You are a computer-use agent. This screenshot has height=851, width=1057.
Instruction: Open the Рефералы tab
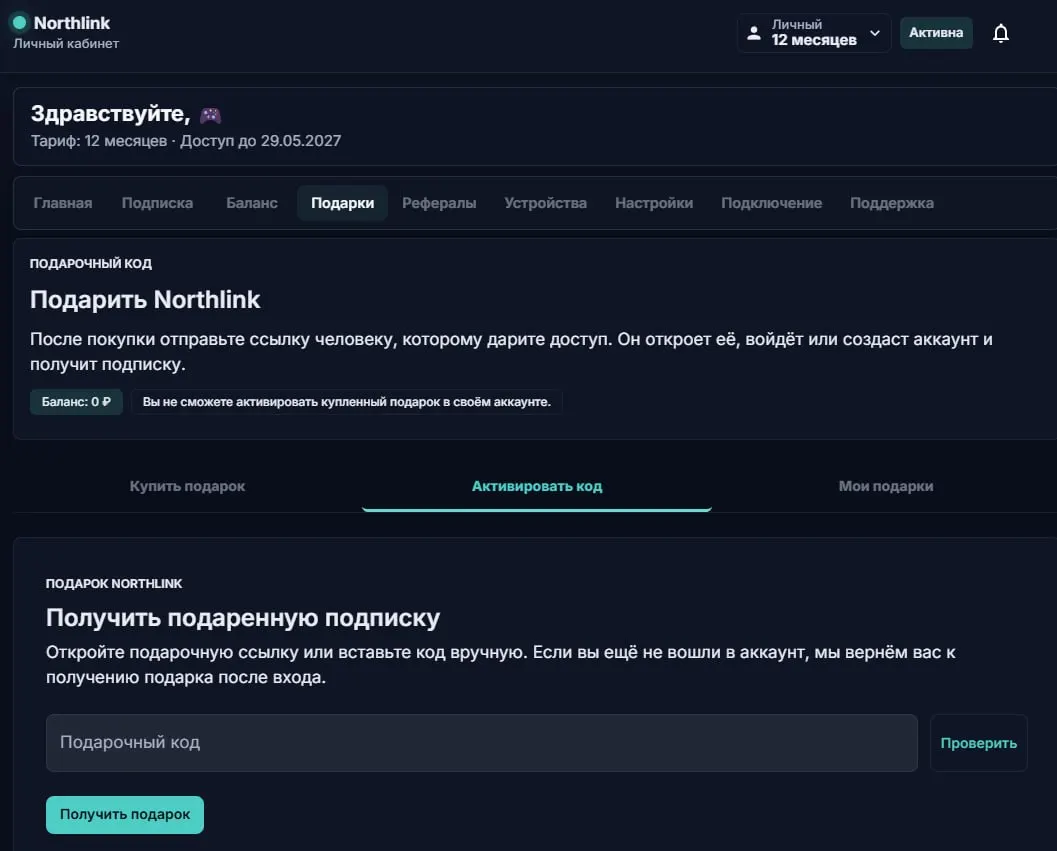439,203
